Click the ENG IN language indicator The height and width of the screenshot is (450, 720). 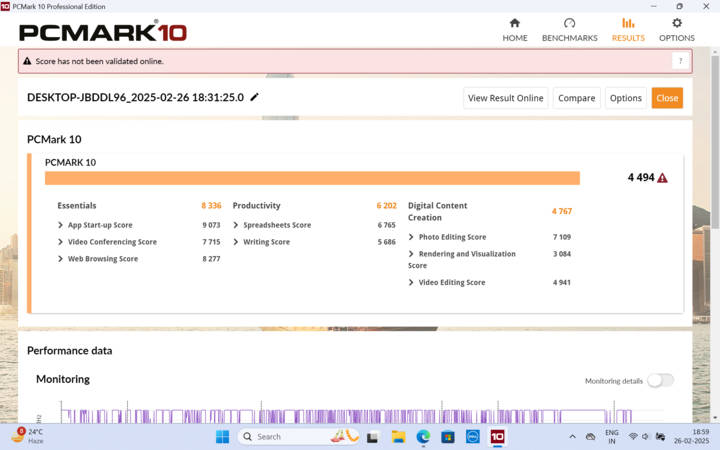[612, 437]
